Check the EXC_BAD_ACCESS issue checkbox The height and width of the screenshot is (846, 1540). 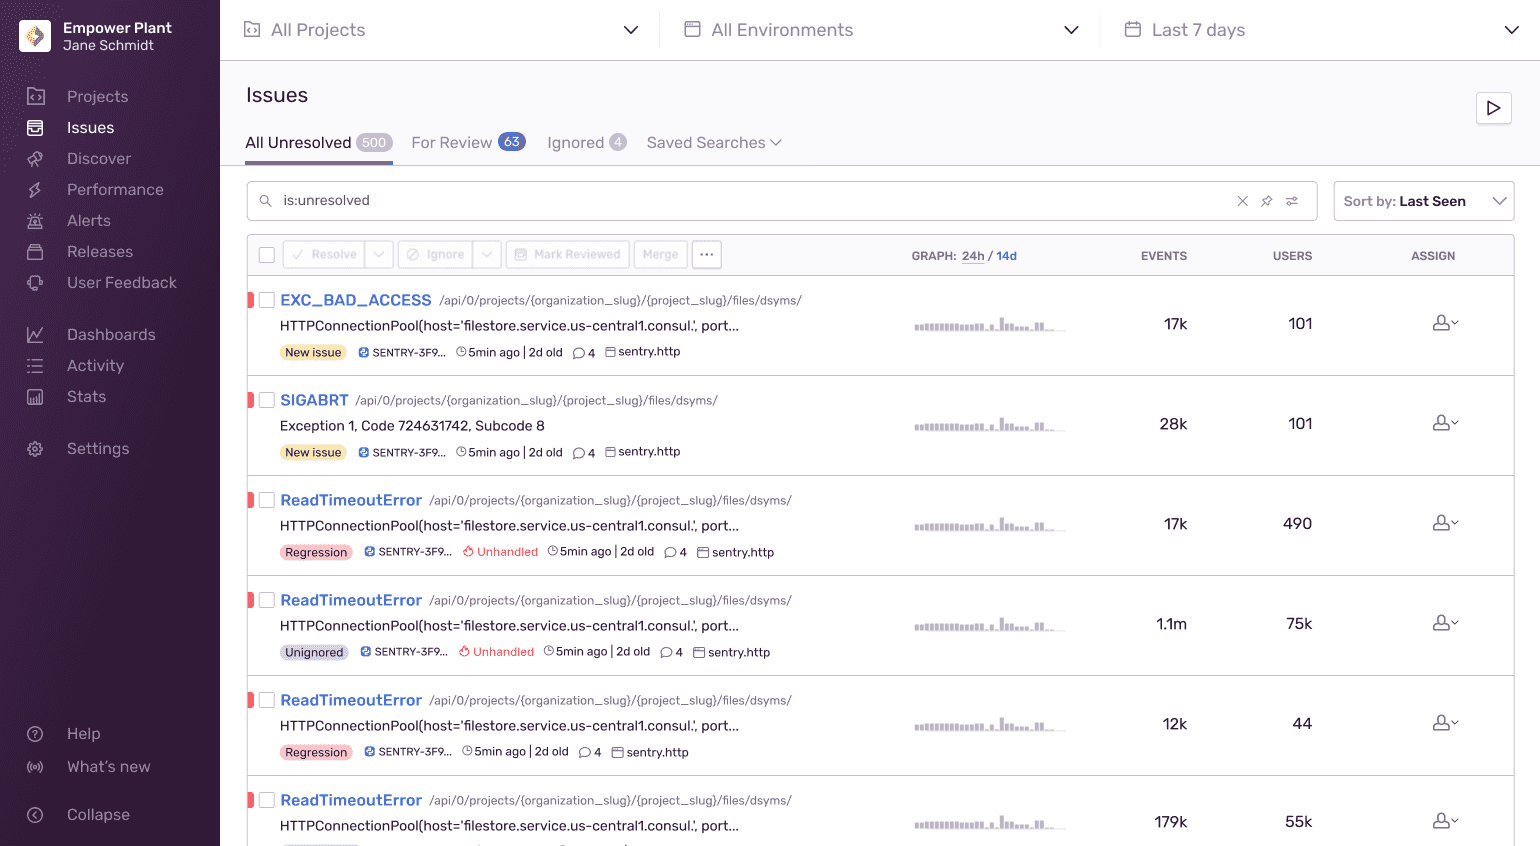tap(267, 300)
